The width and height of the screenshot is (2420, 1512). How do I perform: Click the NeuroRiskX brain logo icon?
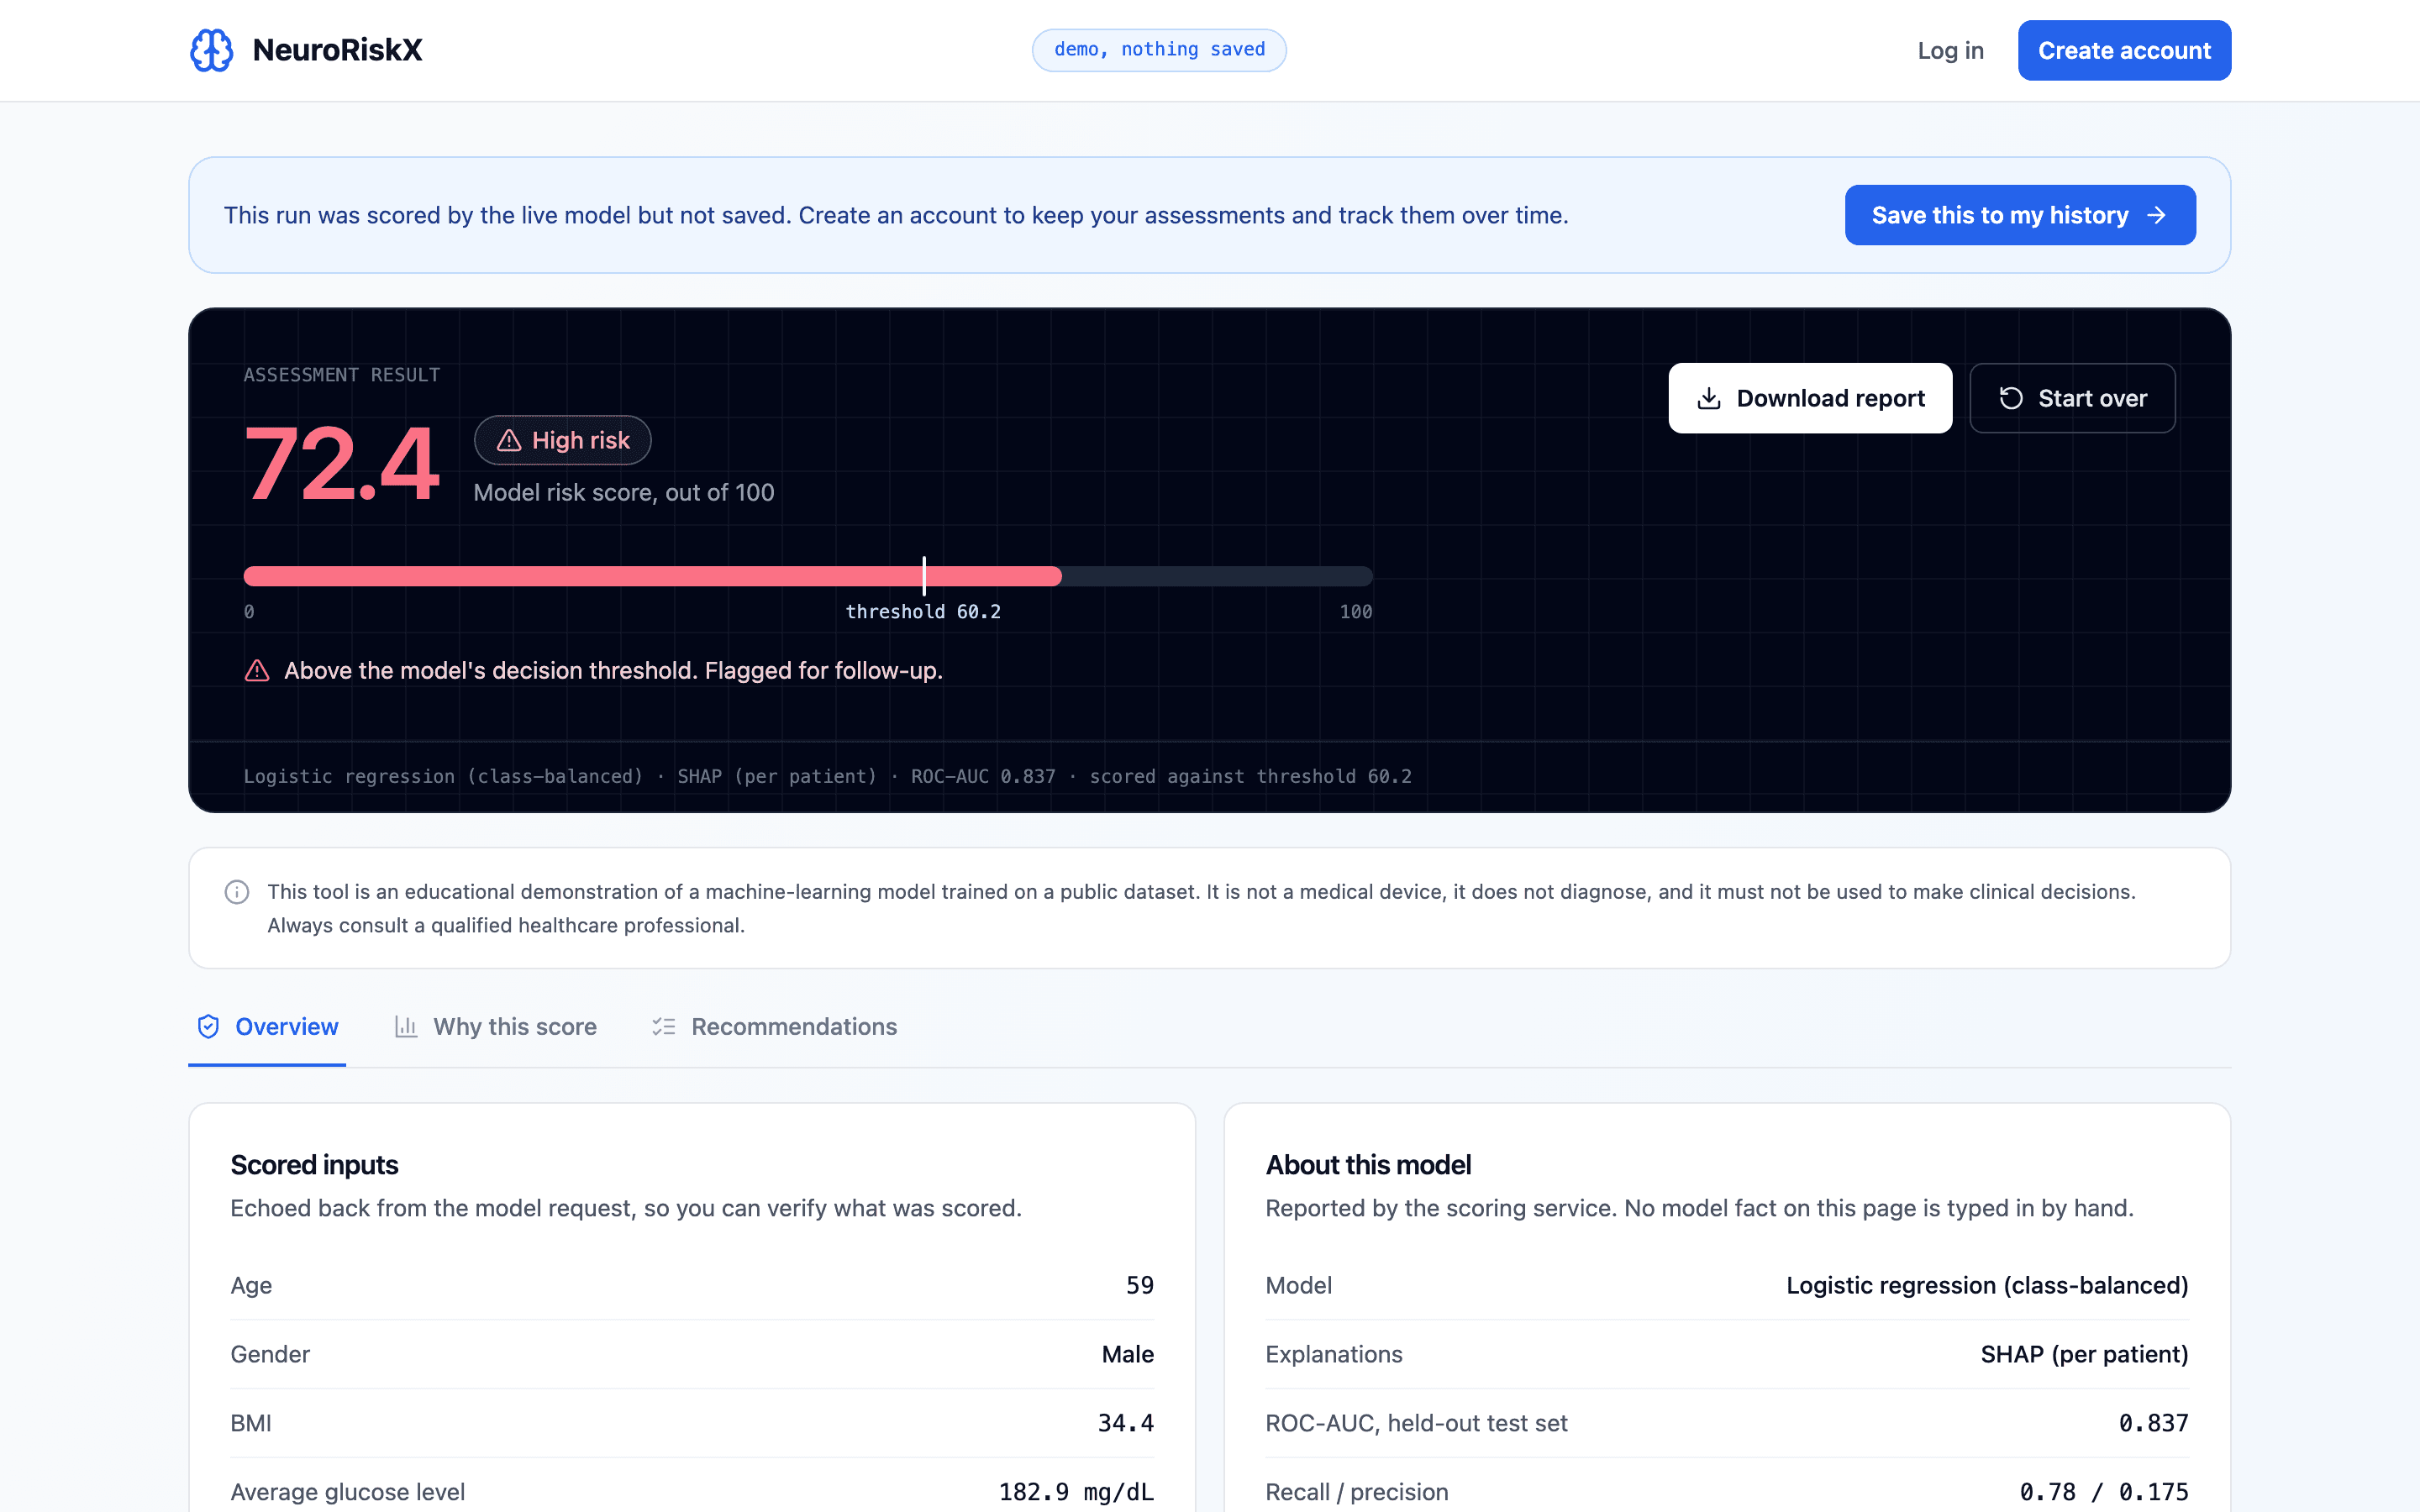pyautogui.click(x=211, y=50)
